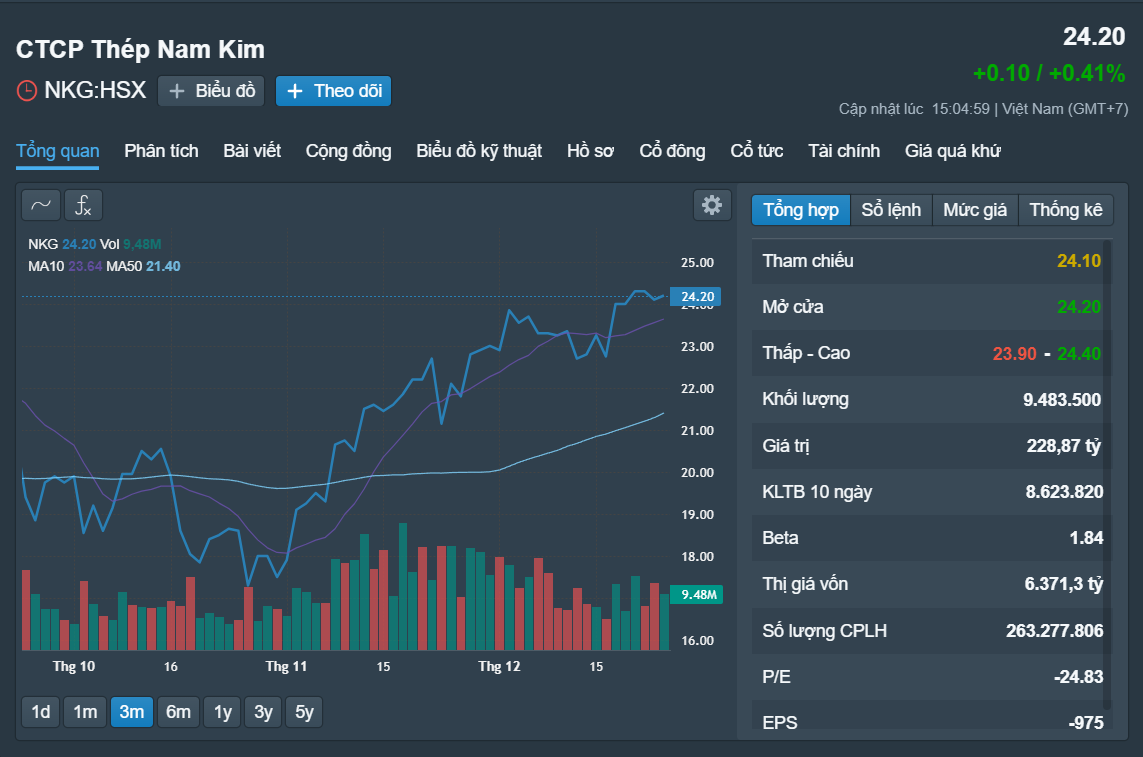This screenshot has height=757, width=1143.
Task: Open the Bài viết tab
Action: tap(252, 151)
